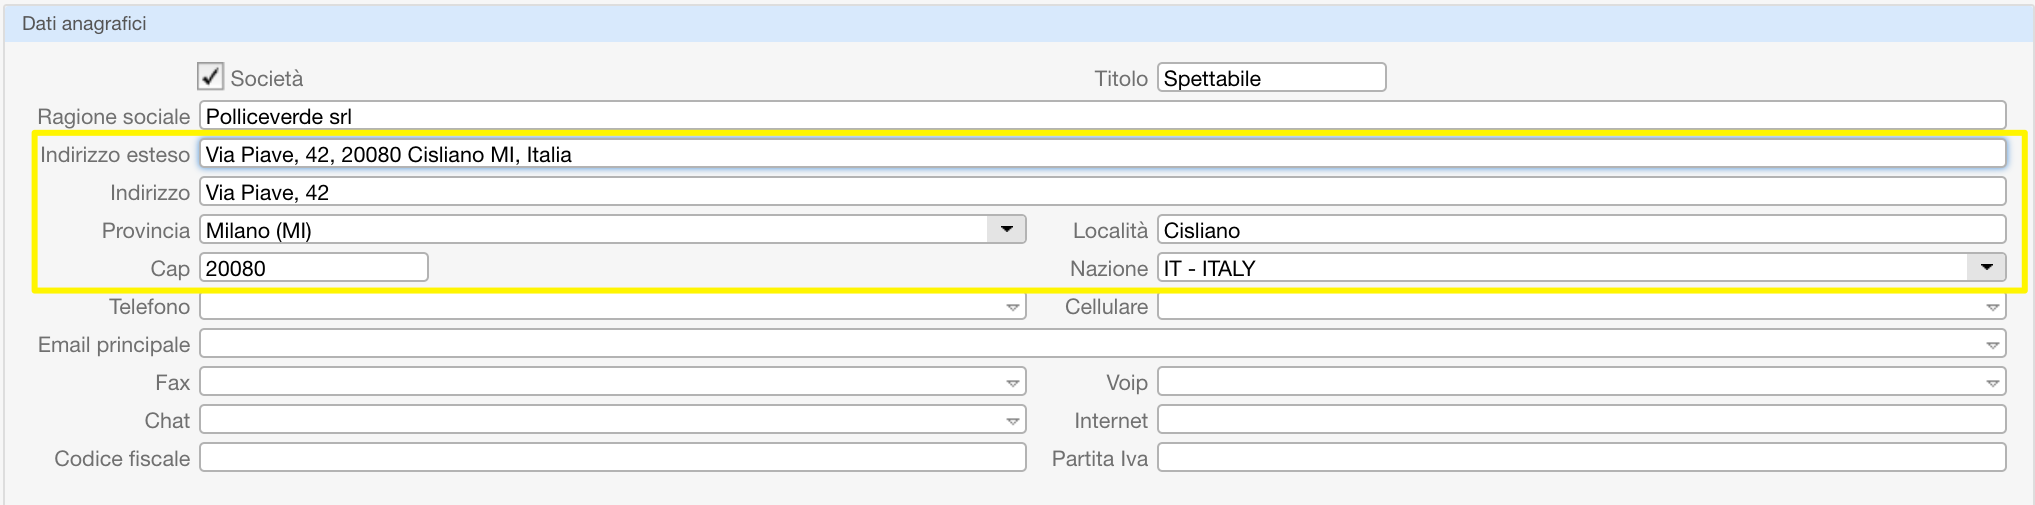The width and height of the screenshot is (2035, 505).
Task: Click the Email principale text field
Action: coord(1090,344)
